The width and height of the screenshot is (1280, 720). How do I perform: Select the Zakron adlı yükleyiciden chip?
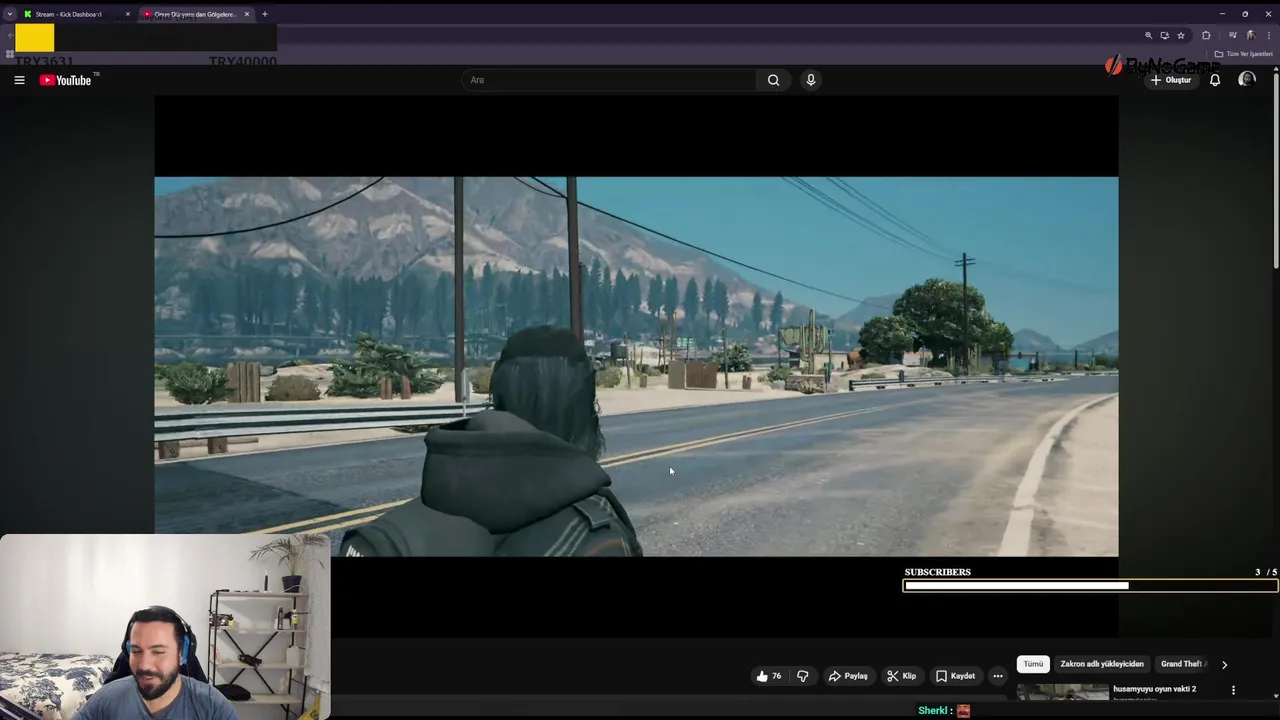1102,664
